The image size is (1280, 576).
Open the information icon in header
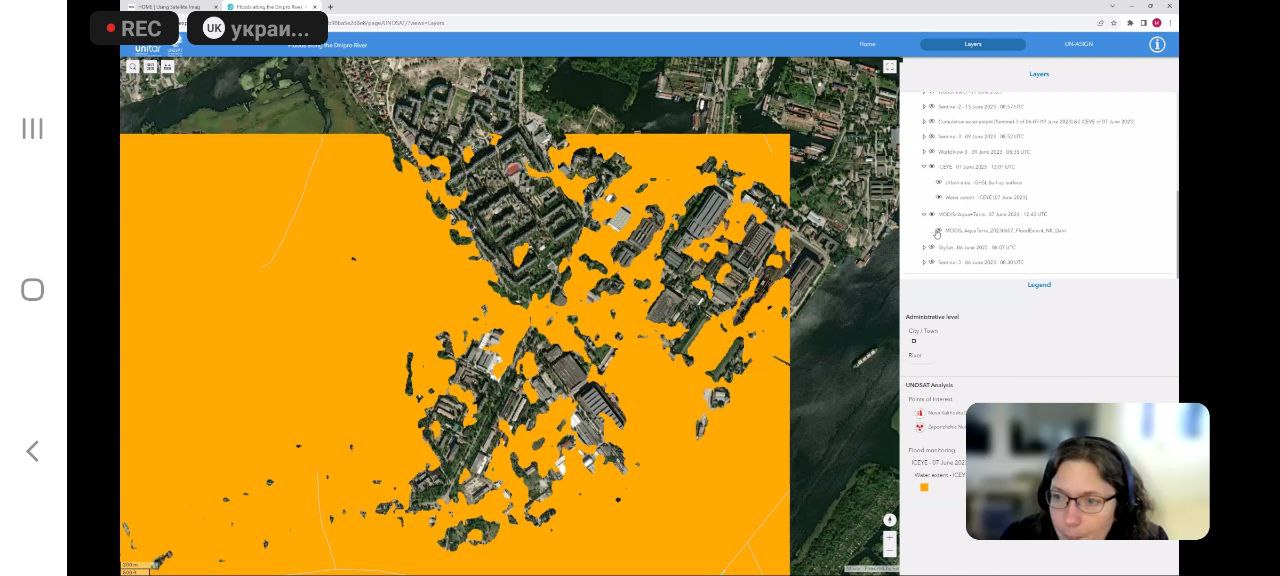(x=1157, y=44)
